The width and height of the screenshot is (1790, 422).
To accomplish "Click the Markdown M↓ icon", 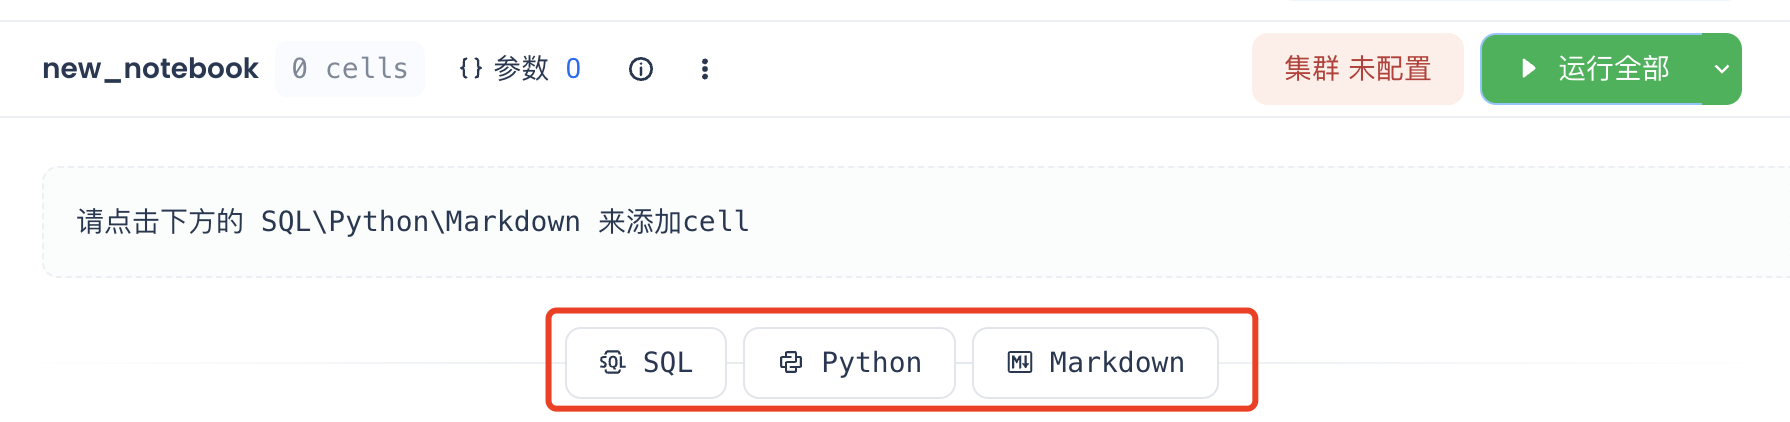I will pos(1019,362).
